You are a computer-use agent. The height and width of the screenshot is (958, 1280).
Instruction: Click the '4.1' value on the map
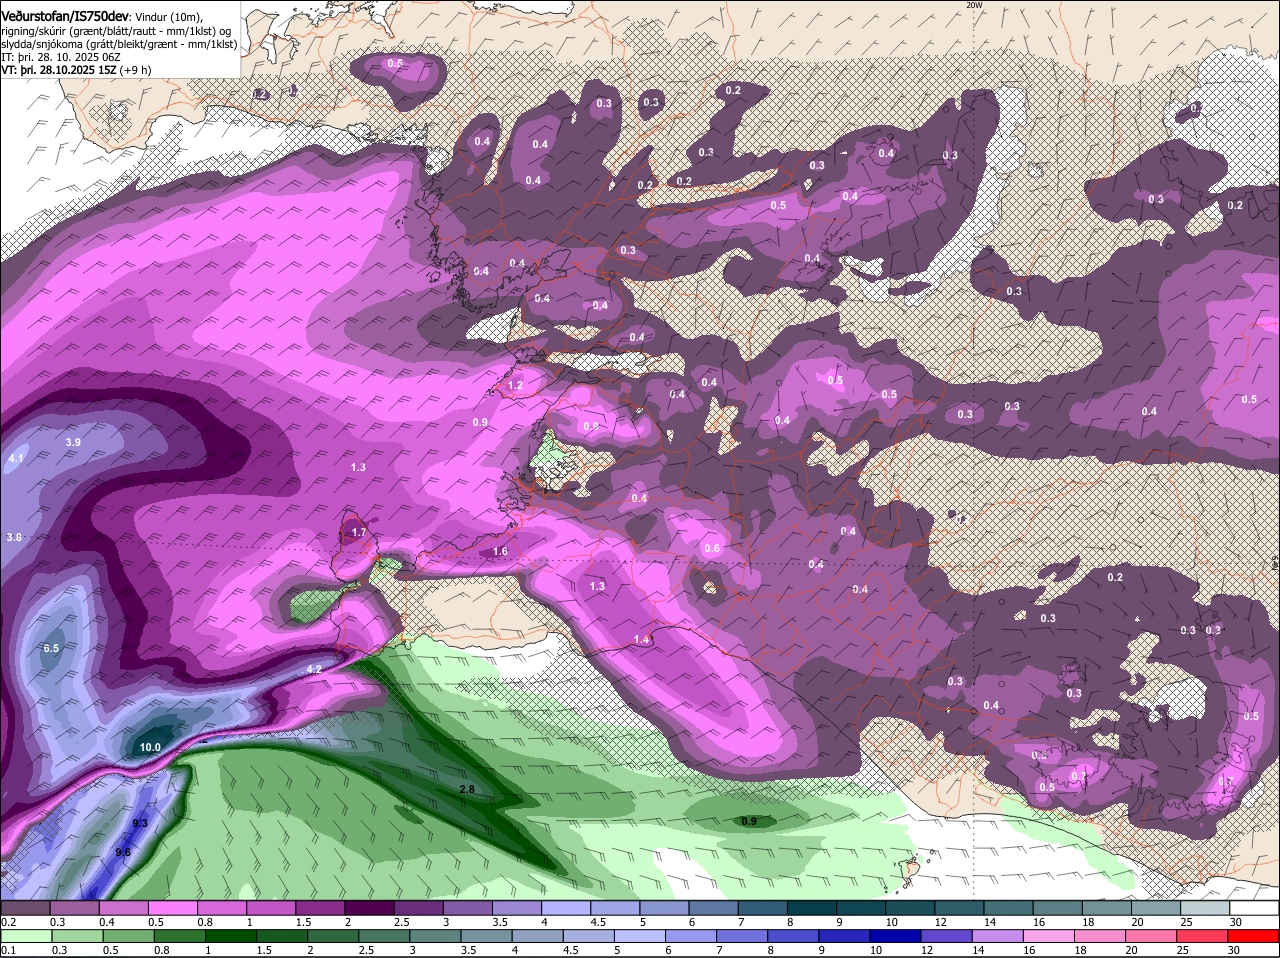[x=15, y=458]
